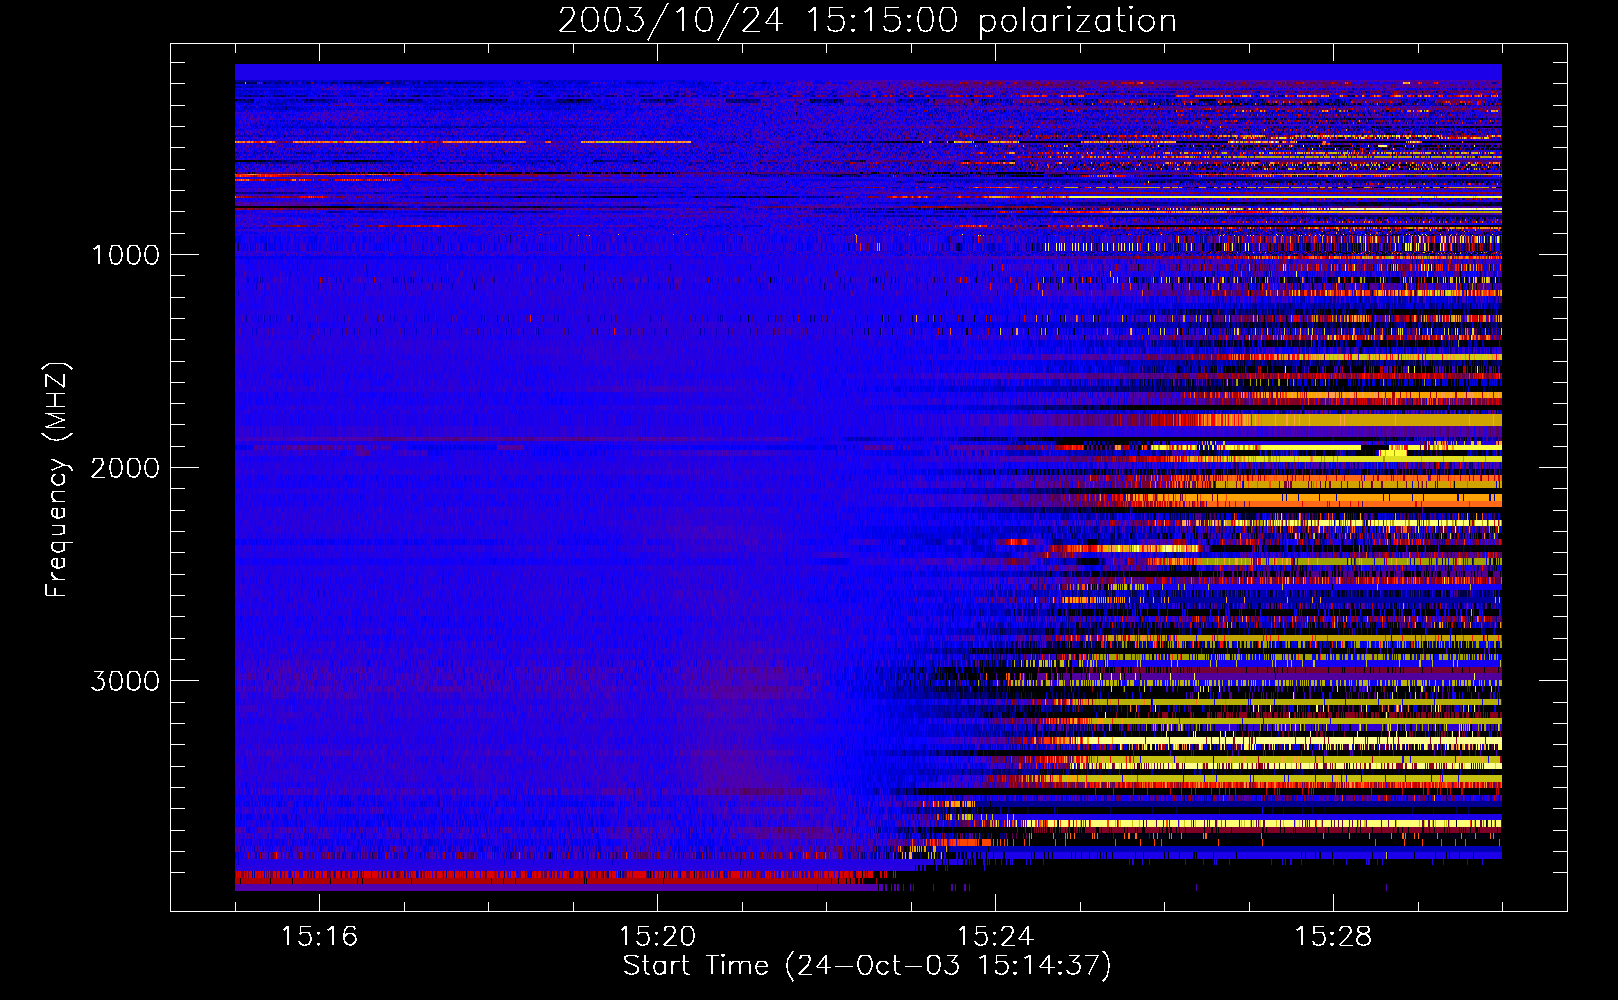Click the 'Start Time (24-Oct-03 15:14:37)' axis label

(867, 966)
